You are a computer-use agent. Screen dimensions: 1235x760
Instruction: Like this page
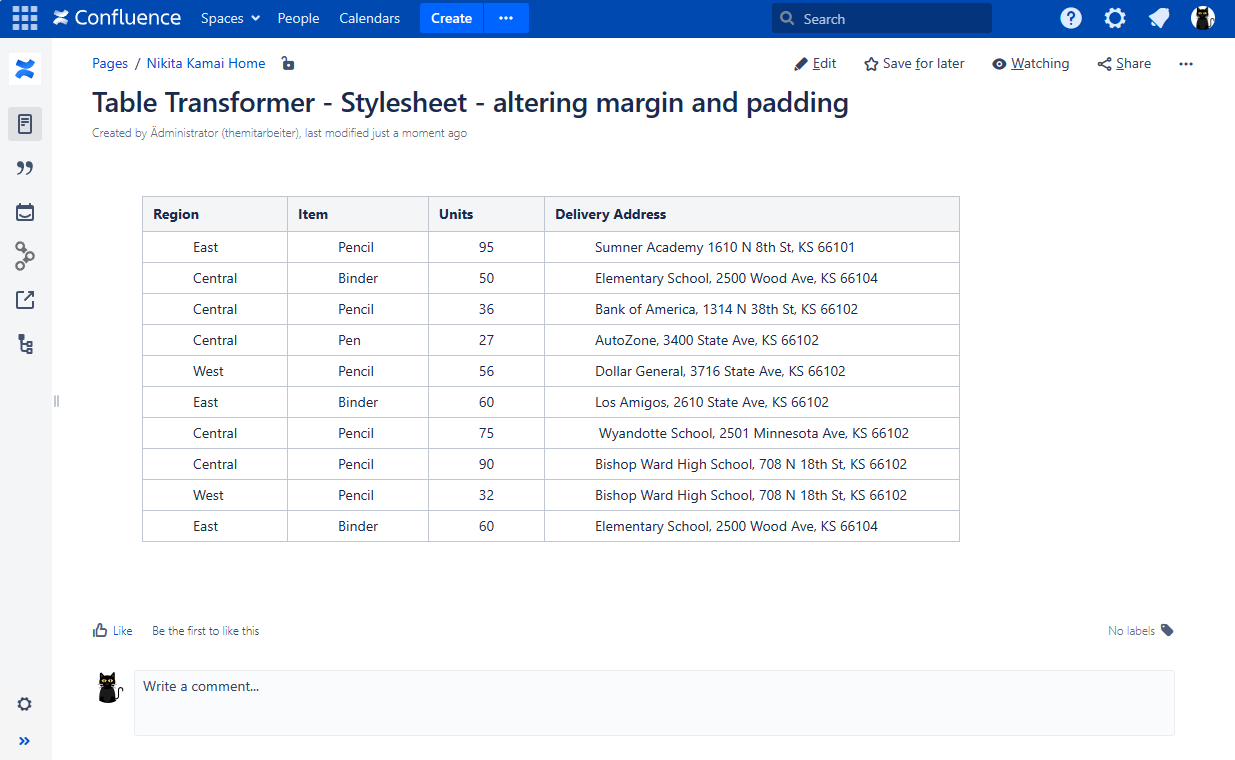click(112, 631)
